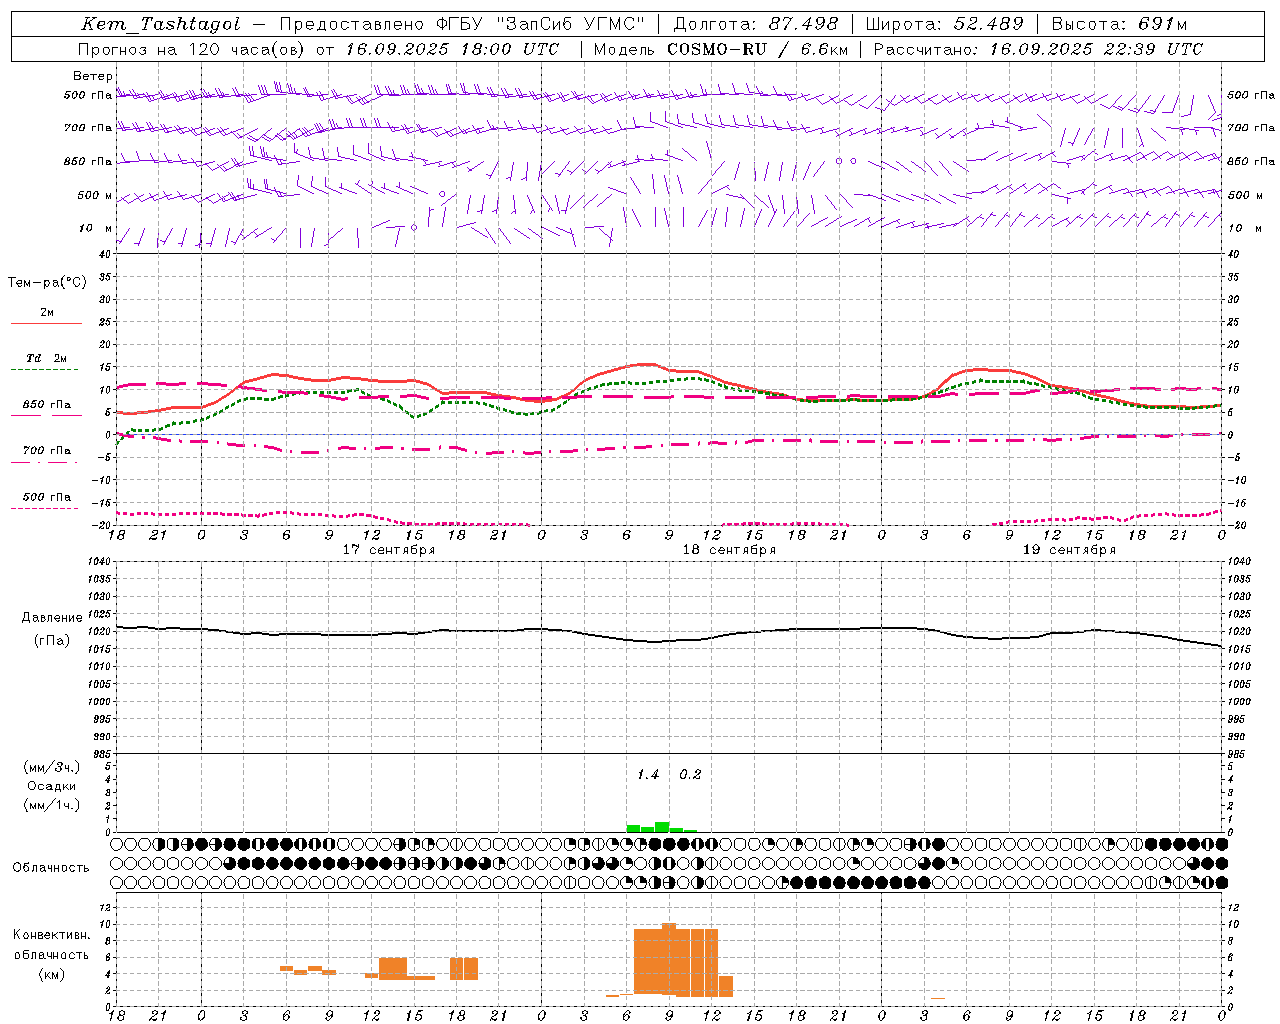Image resolution: width=1280 pixels, height=1024 pixels.
Task: Click the 'Облачность' cloud cover label
Action: 51,868
